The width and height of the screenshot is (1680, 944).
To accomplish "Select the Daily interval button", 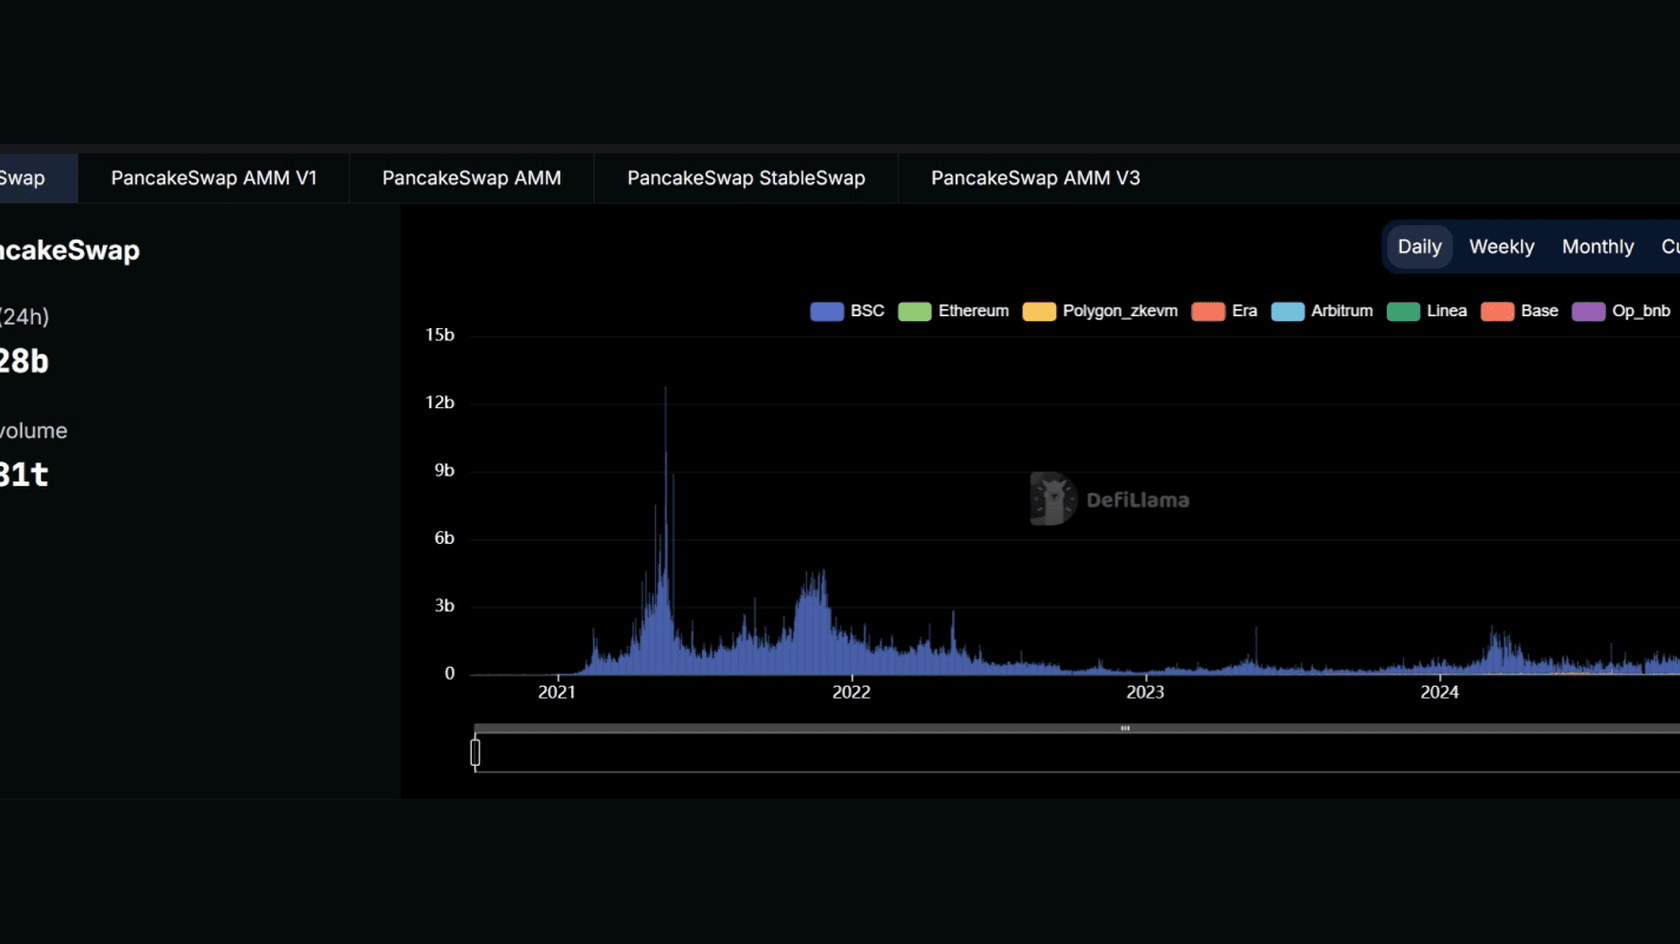I will pyautogui.click(x=1419, y=247).
